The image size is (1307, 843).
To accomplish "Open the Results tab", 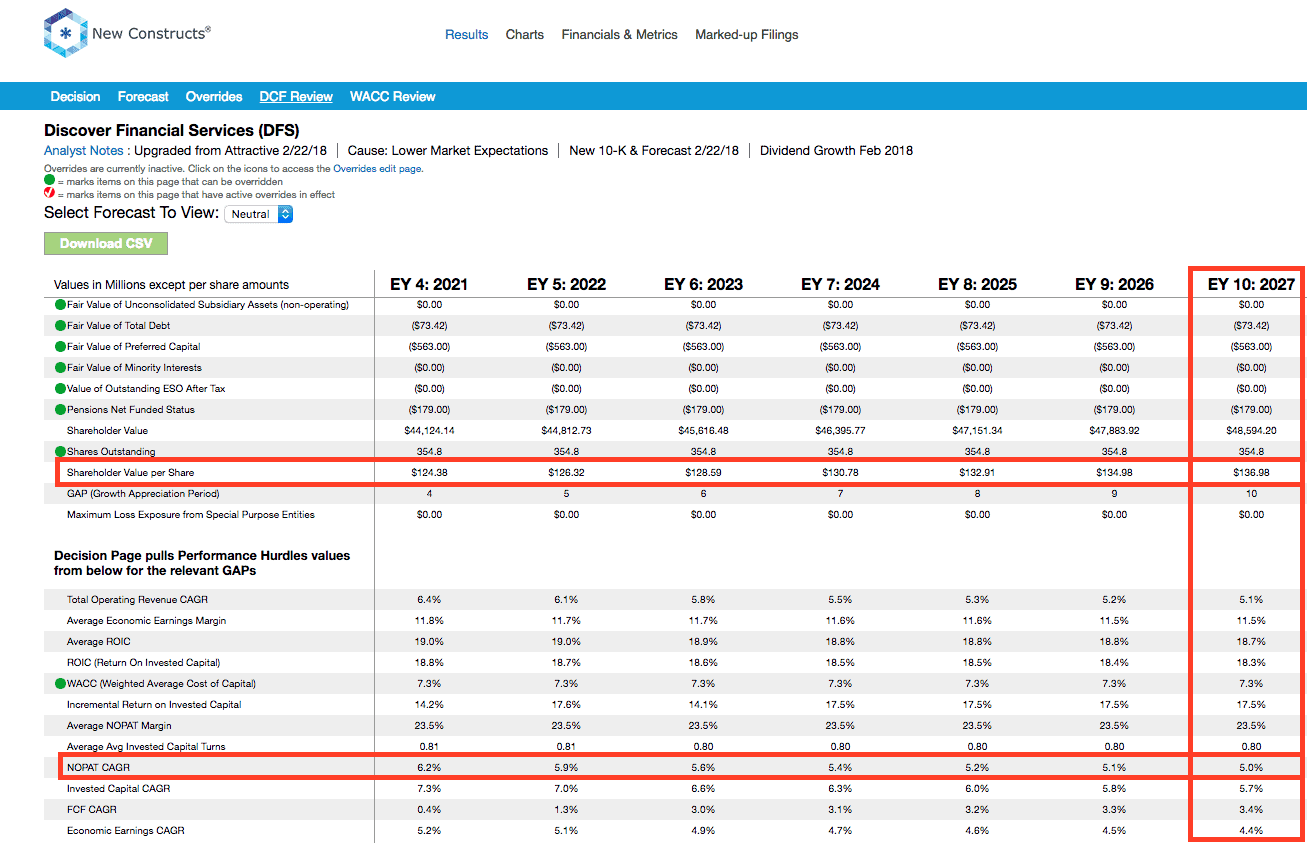I will point(467,35).
